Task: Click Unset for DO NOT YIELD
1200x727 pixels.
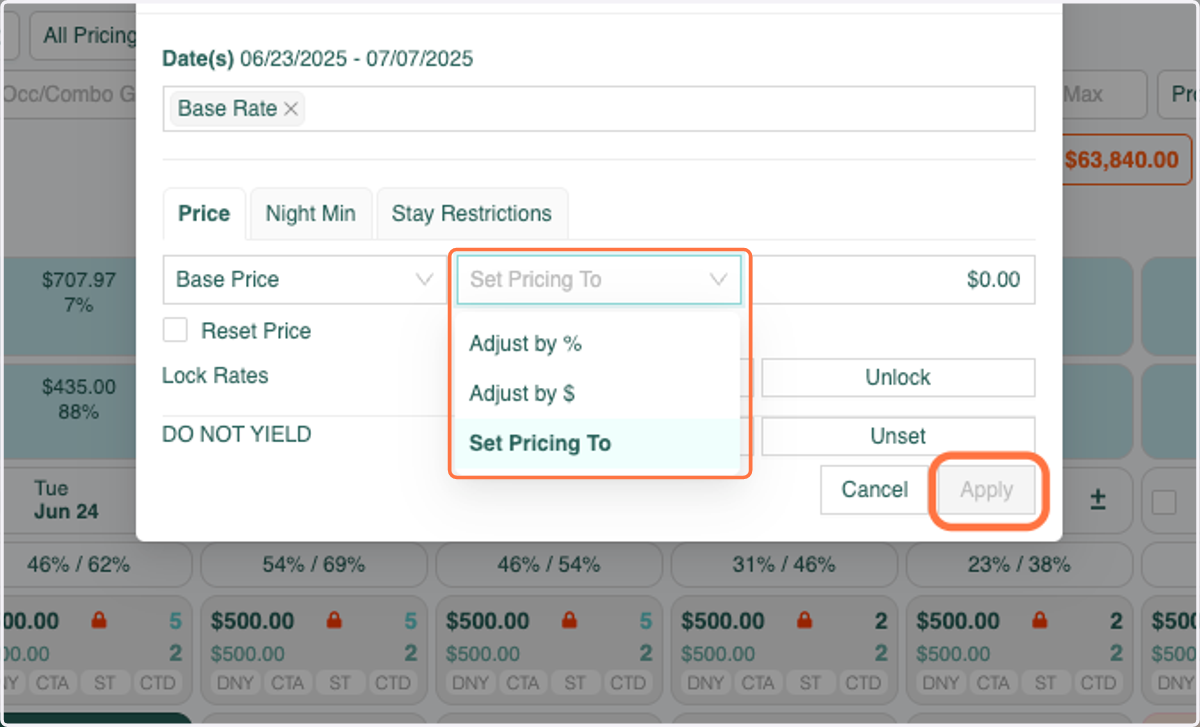Action: point(898,437)
